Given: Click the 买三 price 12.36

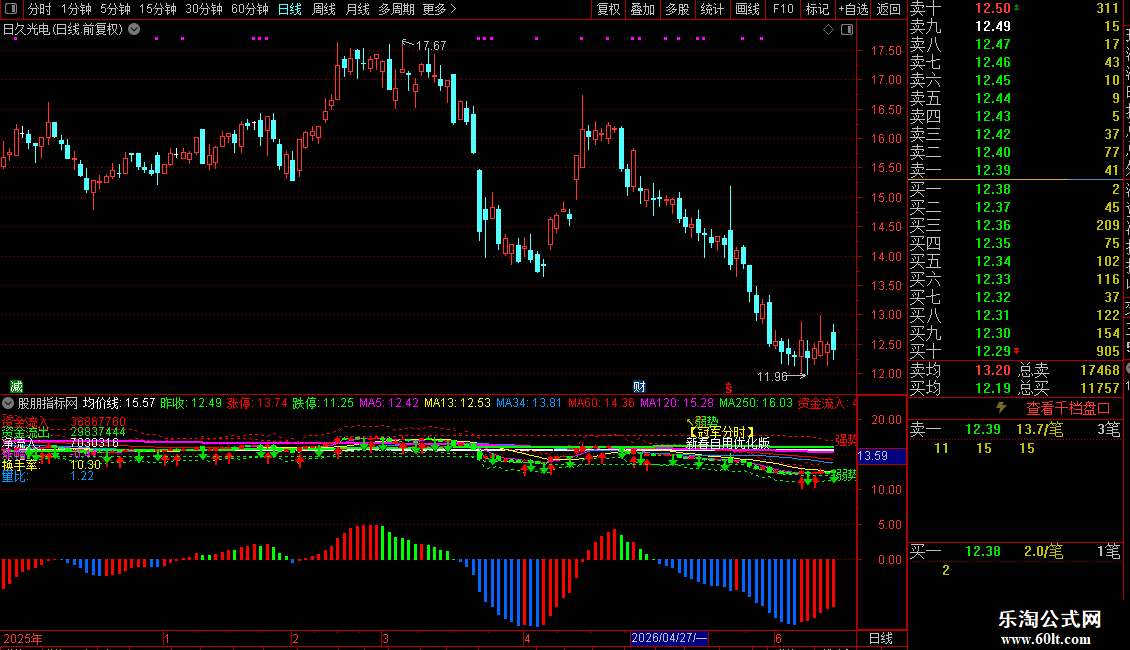Looking at the screenshot, I should [x=992, y=225].
